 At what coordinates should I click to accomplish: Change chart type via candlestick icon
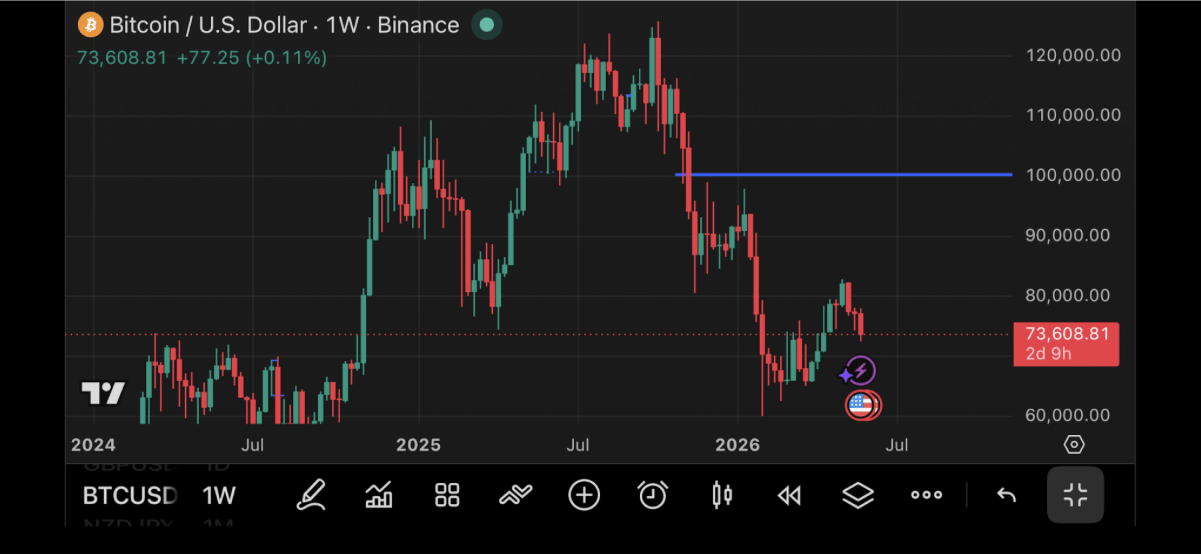pyautogui.click(x=722, y=494)
